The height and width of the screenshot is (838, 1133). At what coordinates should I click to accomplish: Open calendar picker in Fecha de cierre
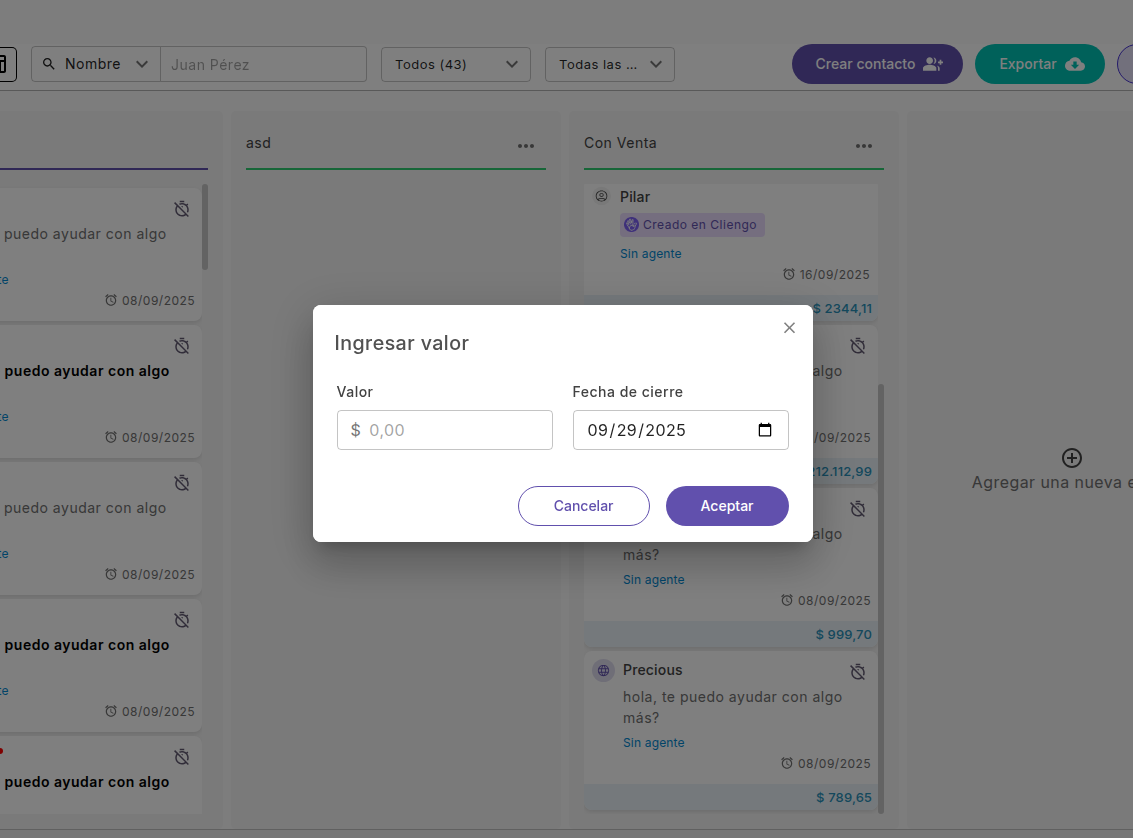(x=765, y=430)
